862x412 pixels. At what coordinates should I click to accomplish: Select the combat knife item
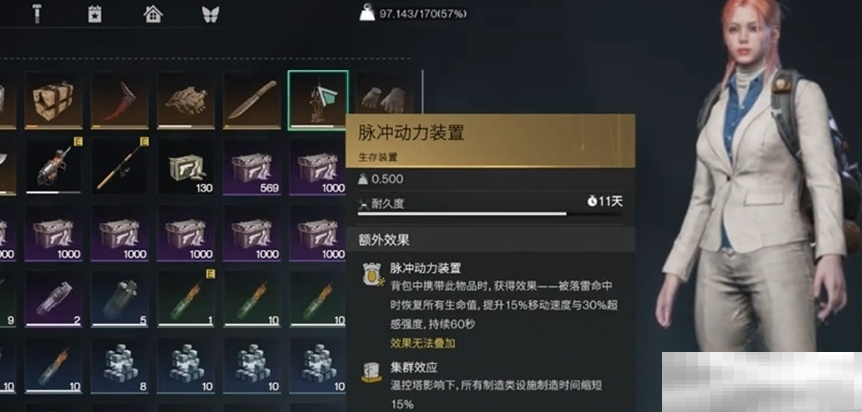(252, 100)
